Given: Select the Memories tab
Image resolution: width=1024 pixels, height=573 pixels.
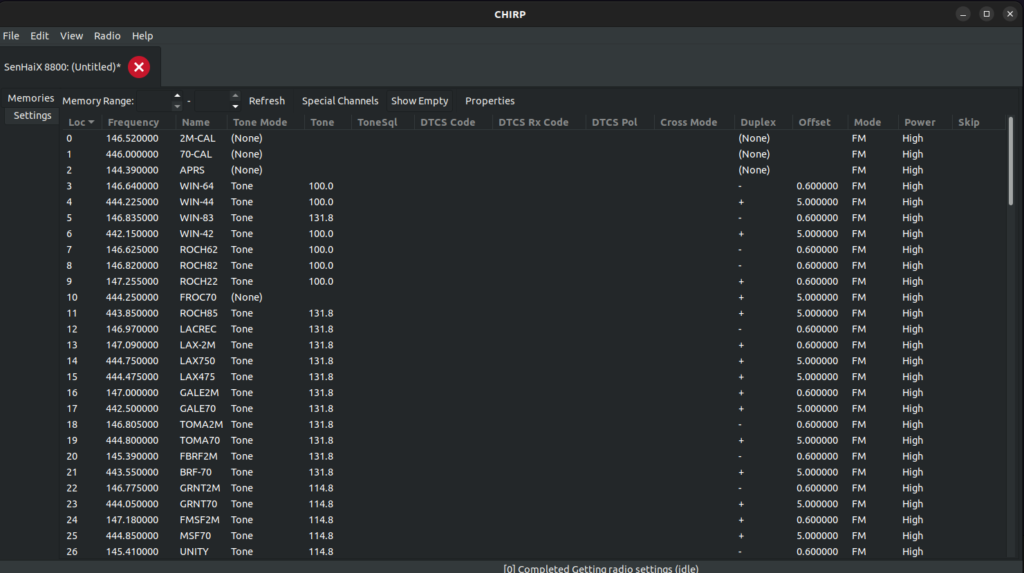Looking at the screenshot, I should [x=31, y=98].
